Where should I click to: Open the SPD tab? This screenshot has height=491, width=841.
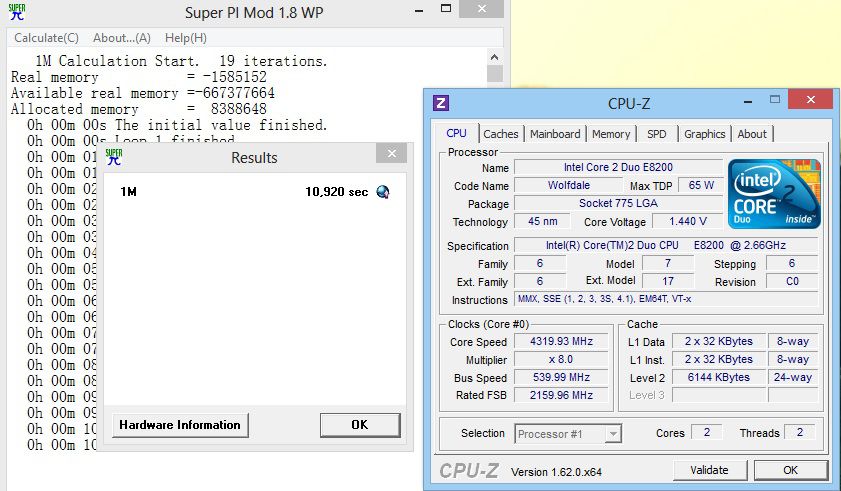click(656, 134)
